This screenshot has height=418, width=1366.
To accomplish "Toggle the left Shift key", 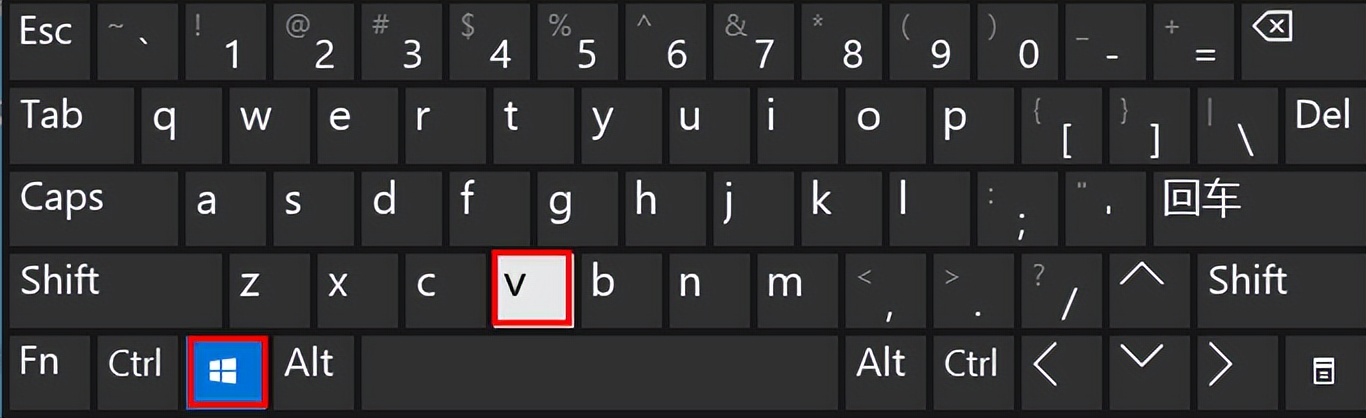I will click(x=116, y=290).
